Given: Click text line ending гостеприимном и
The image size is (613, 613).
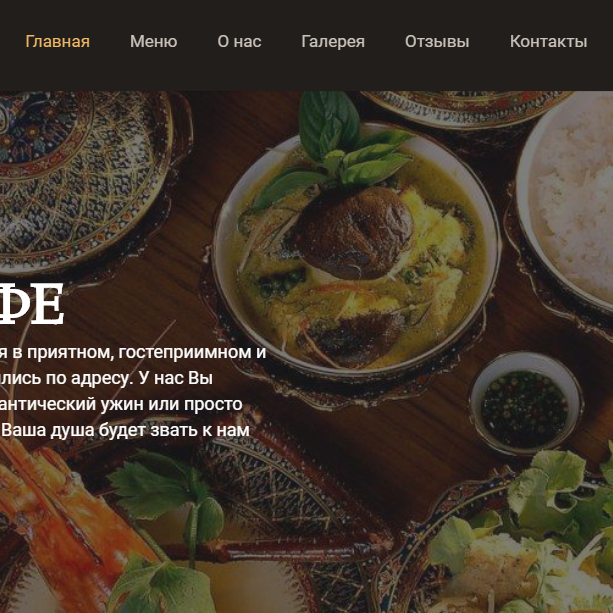Looking at the screenshot, I should click(133, 353).
